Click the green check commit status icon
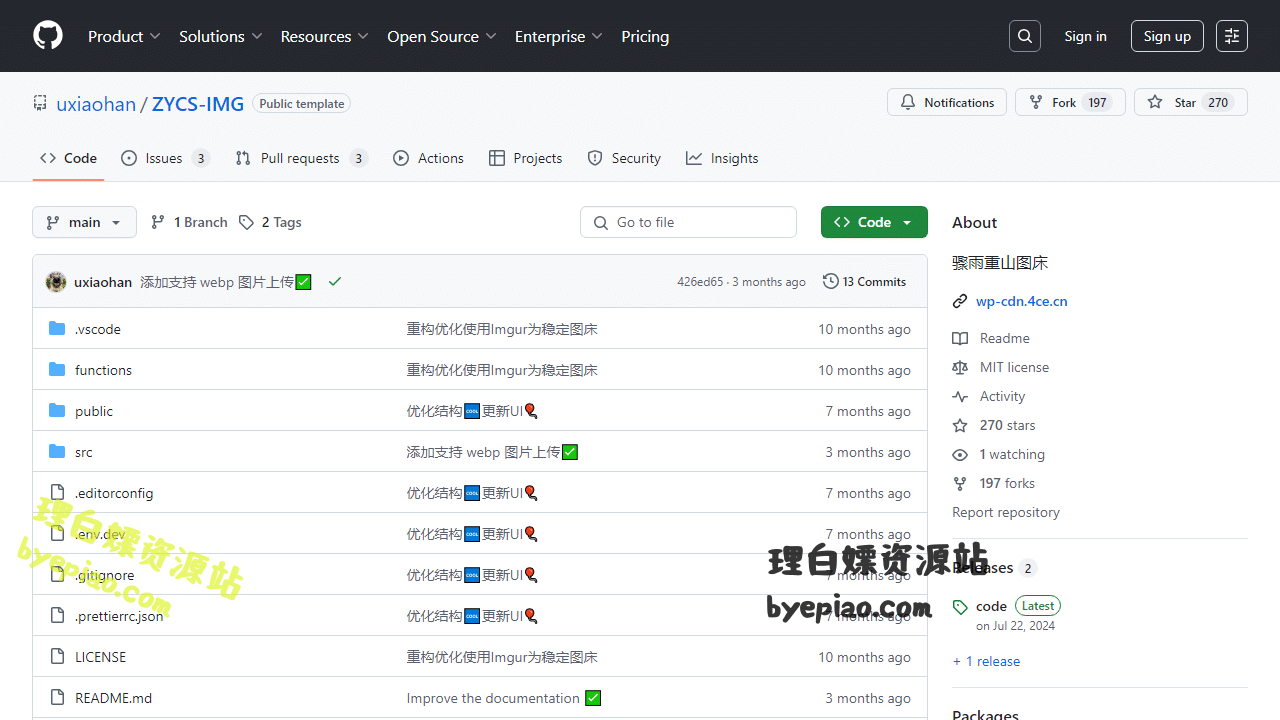 click(335, 282)
